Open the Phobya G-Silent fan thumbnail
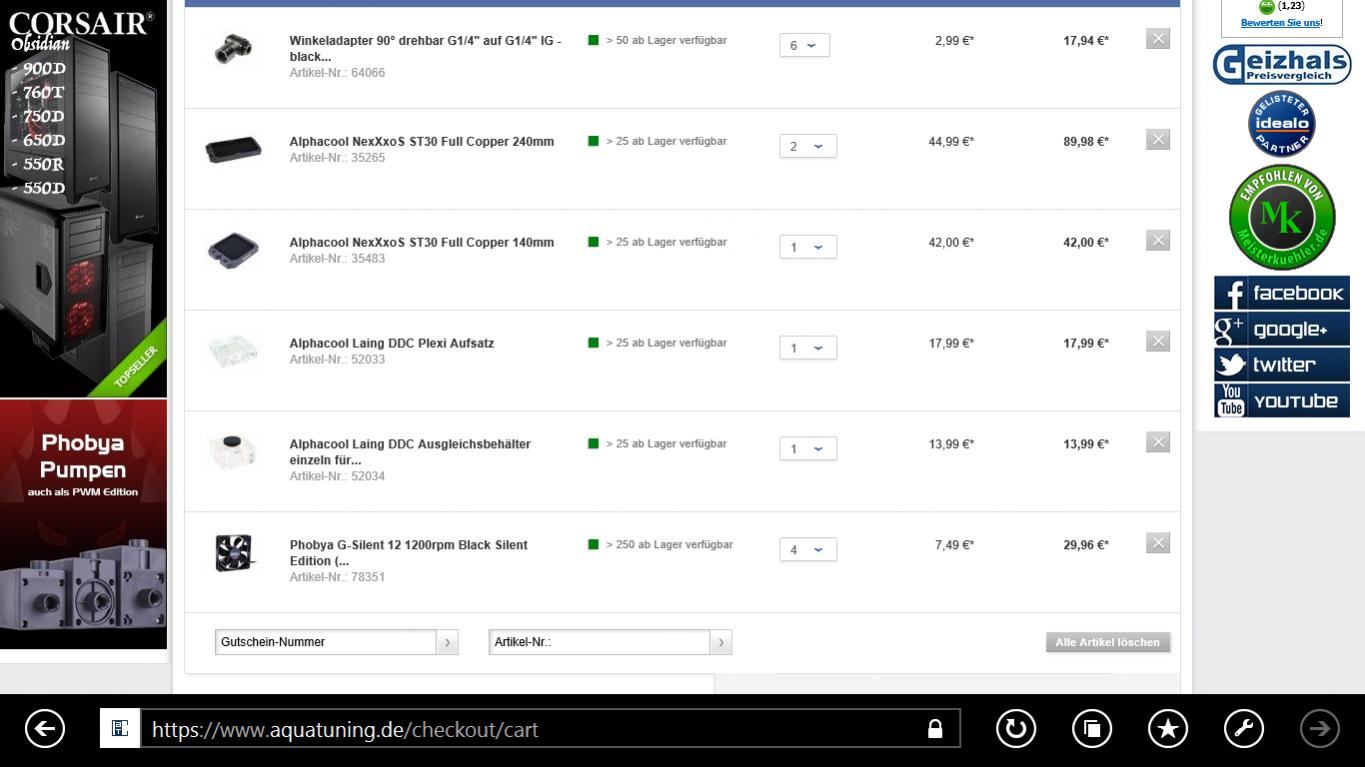Image resolution: width=1365 pixels, height=767 pixels. [233, 553]
